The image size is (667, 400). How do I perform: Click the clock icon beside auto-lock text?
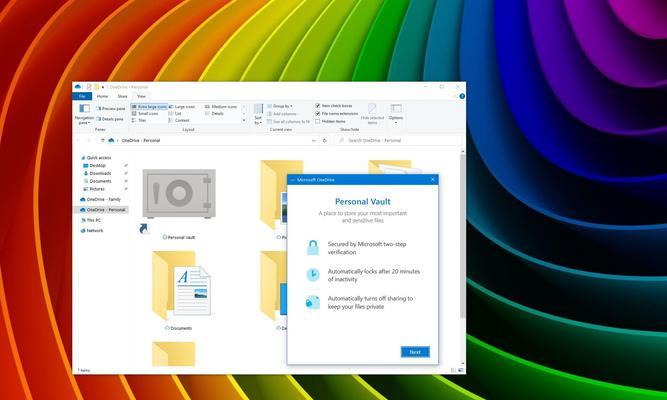coord(313,274)
